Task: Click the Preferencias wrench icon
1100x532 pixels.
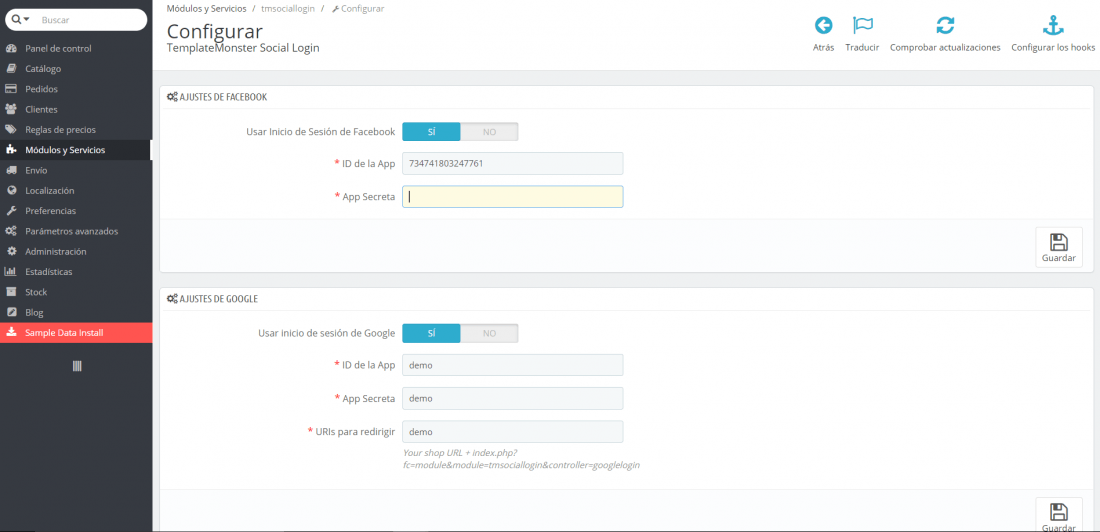Action: pos(11,211)
